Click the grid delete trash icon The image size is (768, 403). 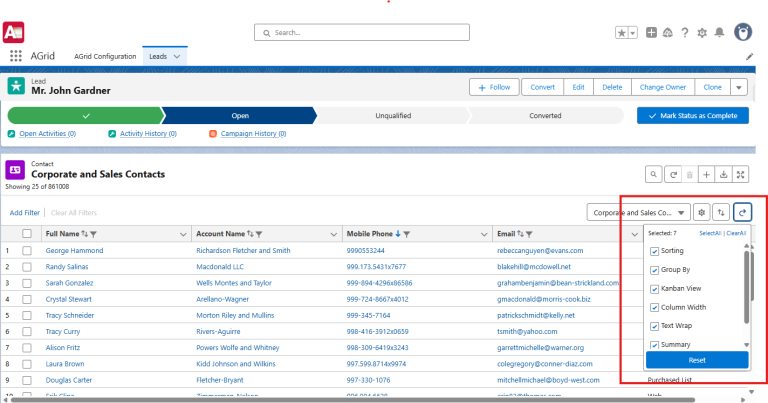click(690, 174)
